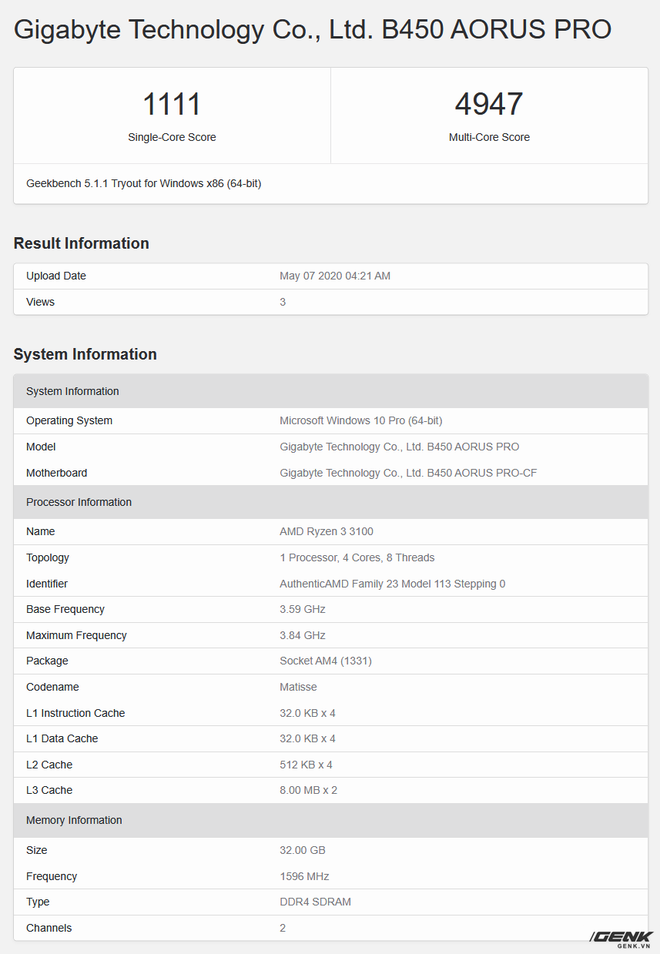660x954 pixels.
Task: Click the 'Channels' label
Action: coord(49,928)
